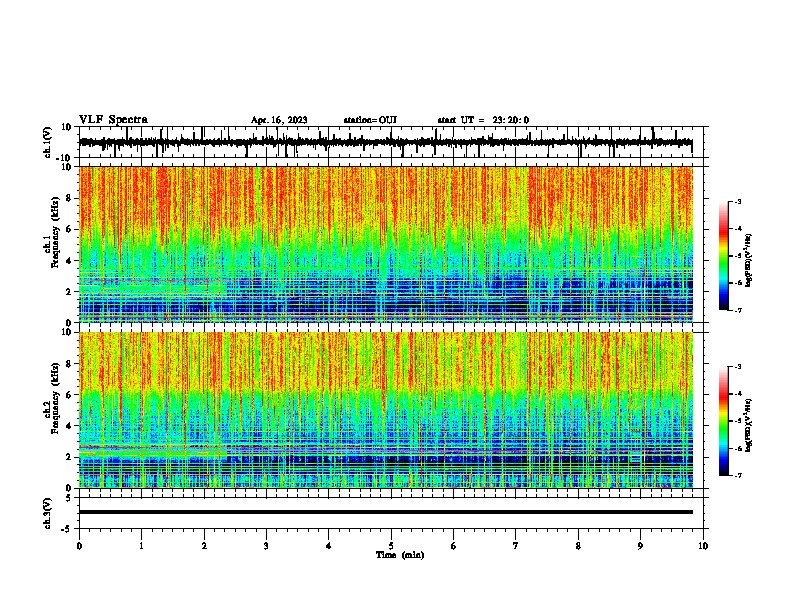Viewport: 792px width, 612px height.
Task: Click the "-3" label on ch.1 color scale
Action: (x=738, y=201)
